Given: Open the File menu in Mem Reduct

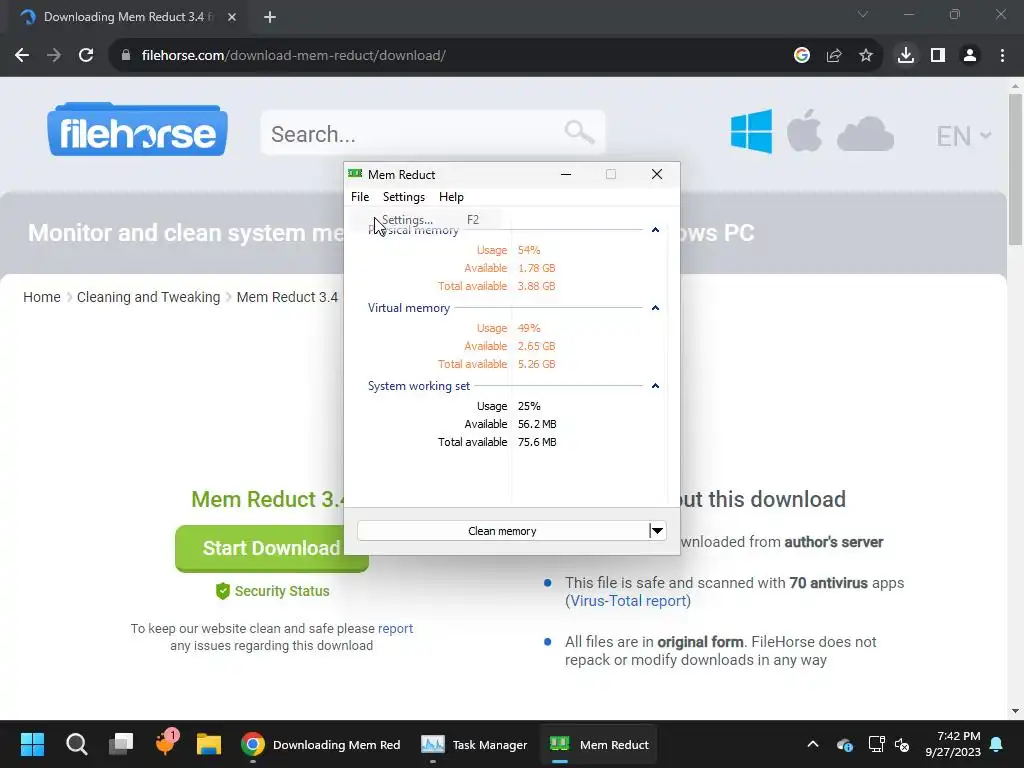Looking at the screenshot, I should 360,197.
